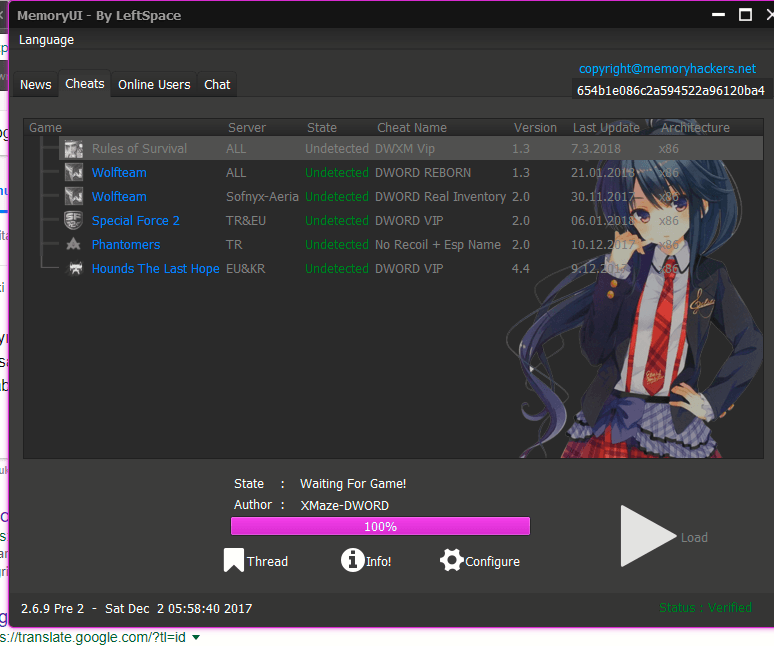The image size is (774, 646).
Task: Click the Hounds The Last Hope icon
Action: [x=76, y=268]
